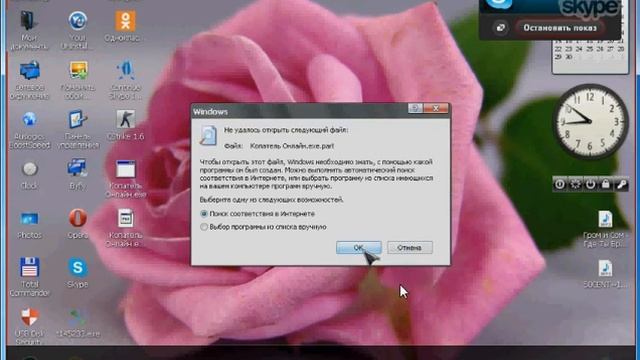Select the 50CENT music file icon
Image resolution: width=640 pixels, height=360 pixels.
(x=605, y=274)
